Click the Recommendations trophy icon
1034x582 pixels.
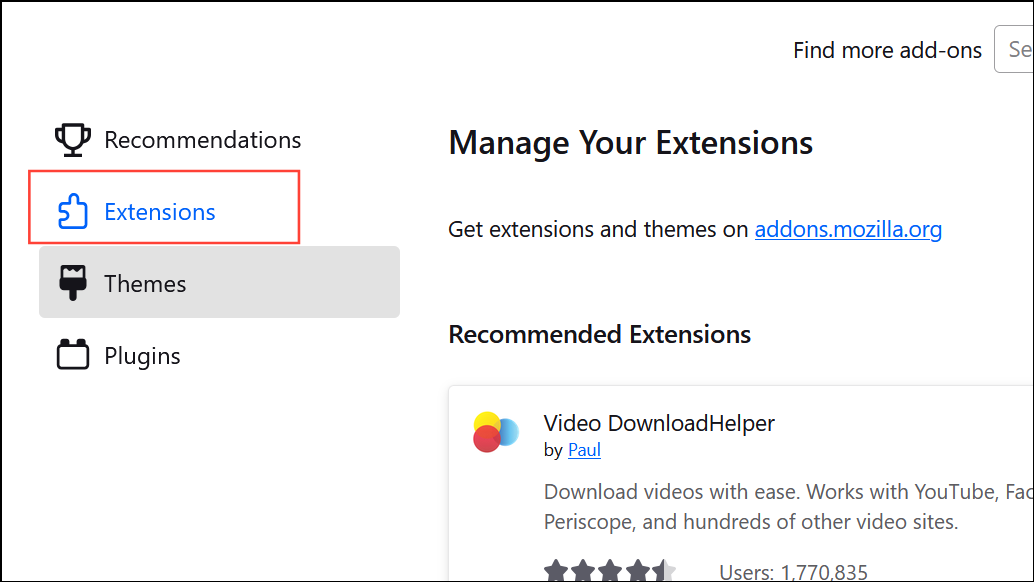click(73, 140)
